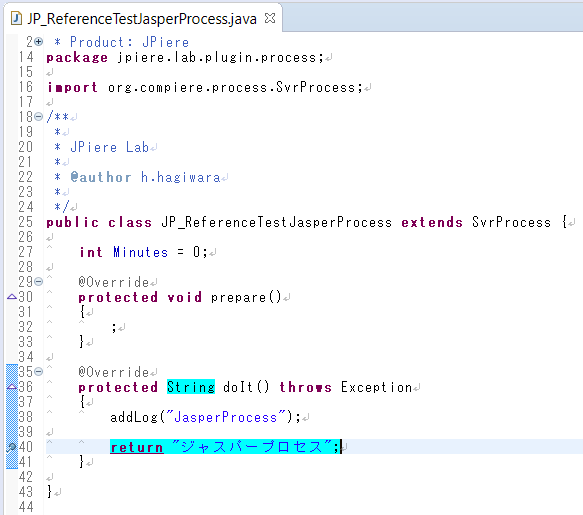Click the @author tag in Javadoc
The image size is (583, 515).
coord(101,177)
